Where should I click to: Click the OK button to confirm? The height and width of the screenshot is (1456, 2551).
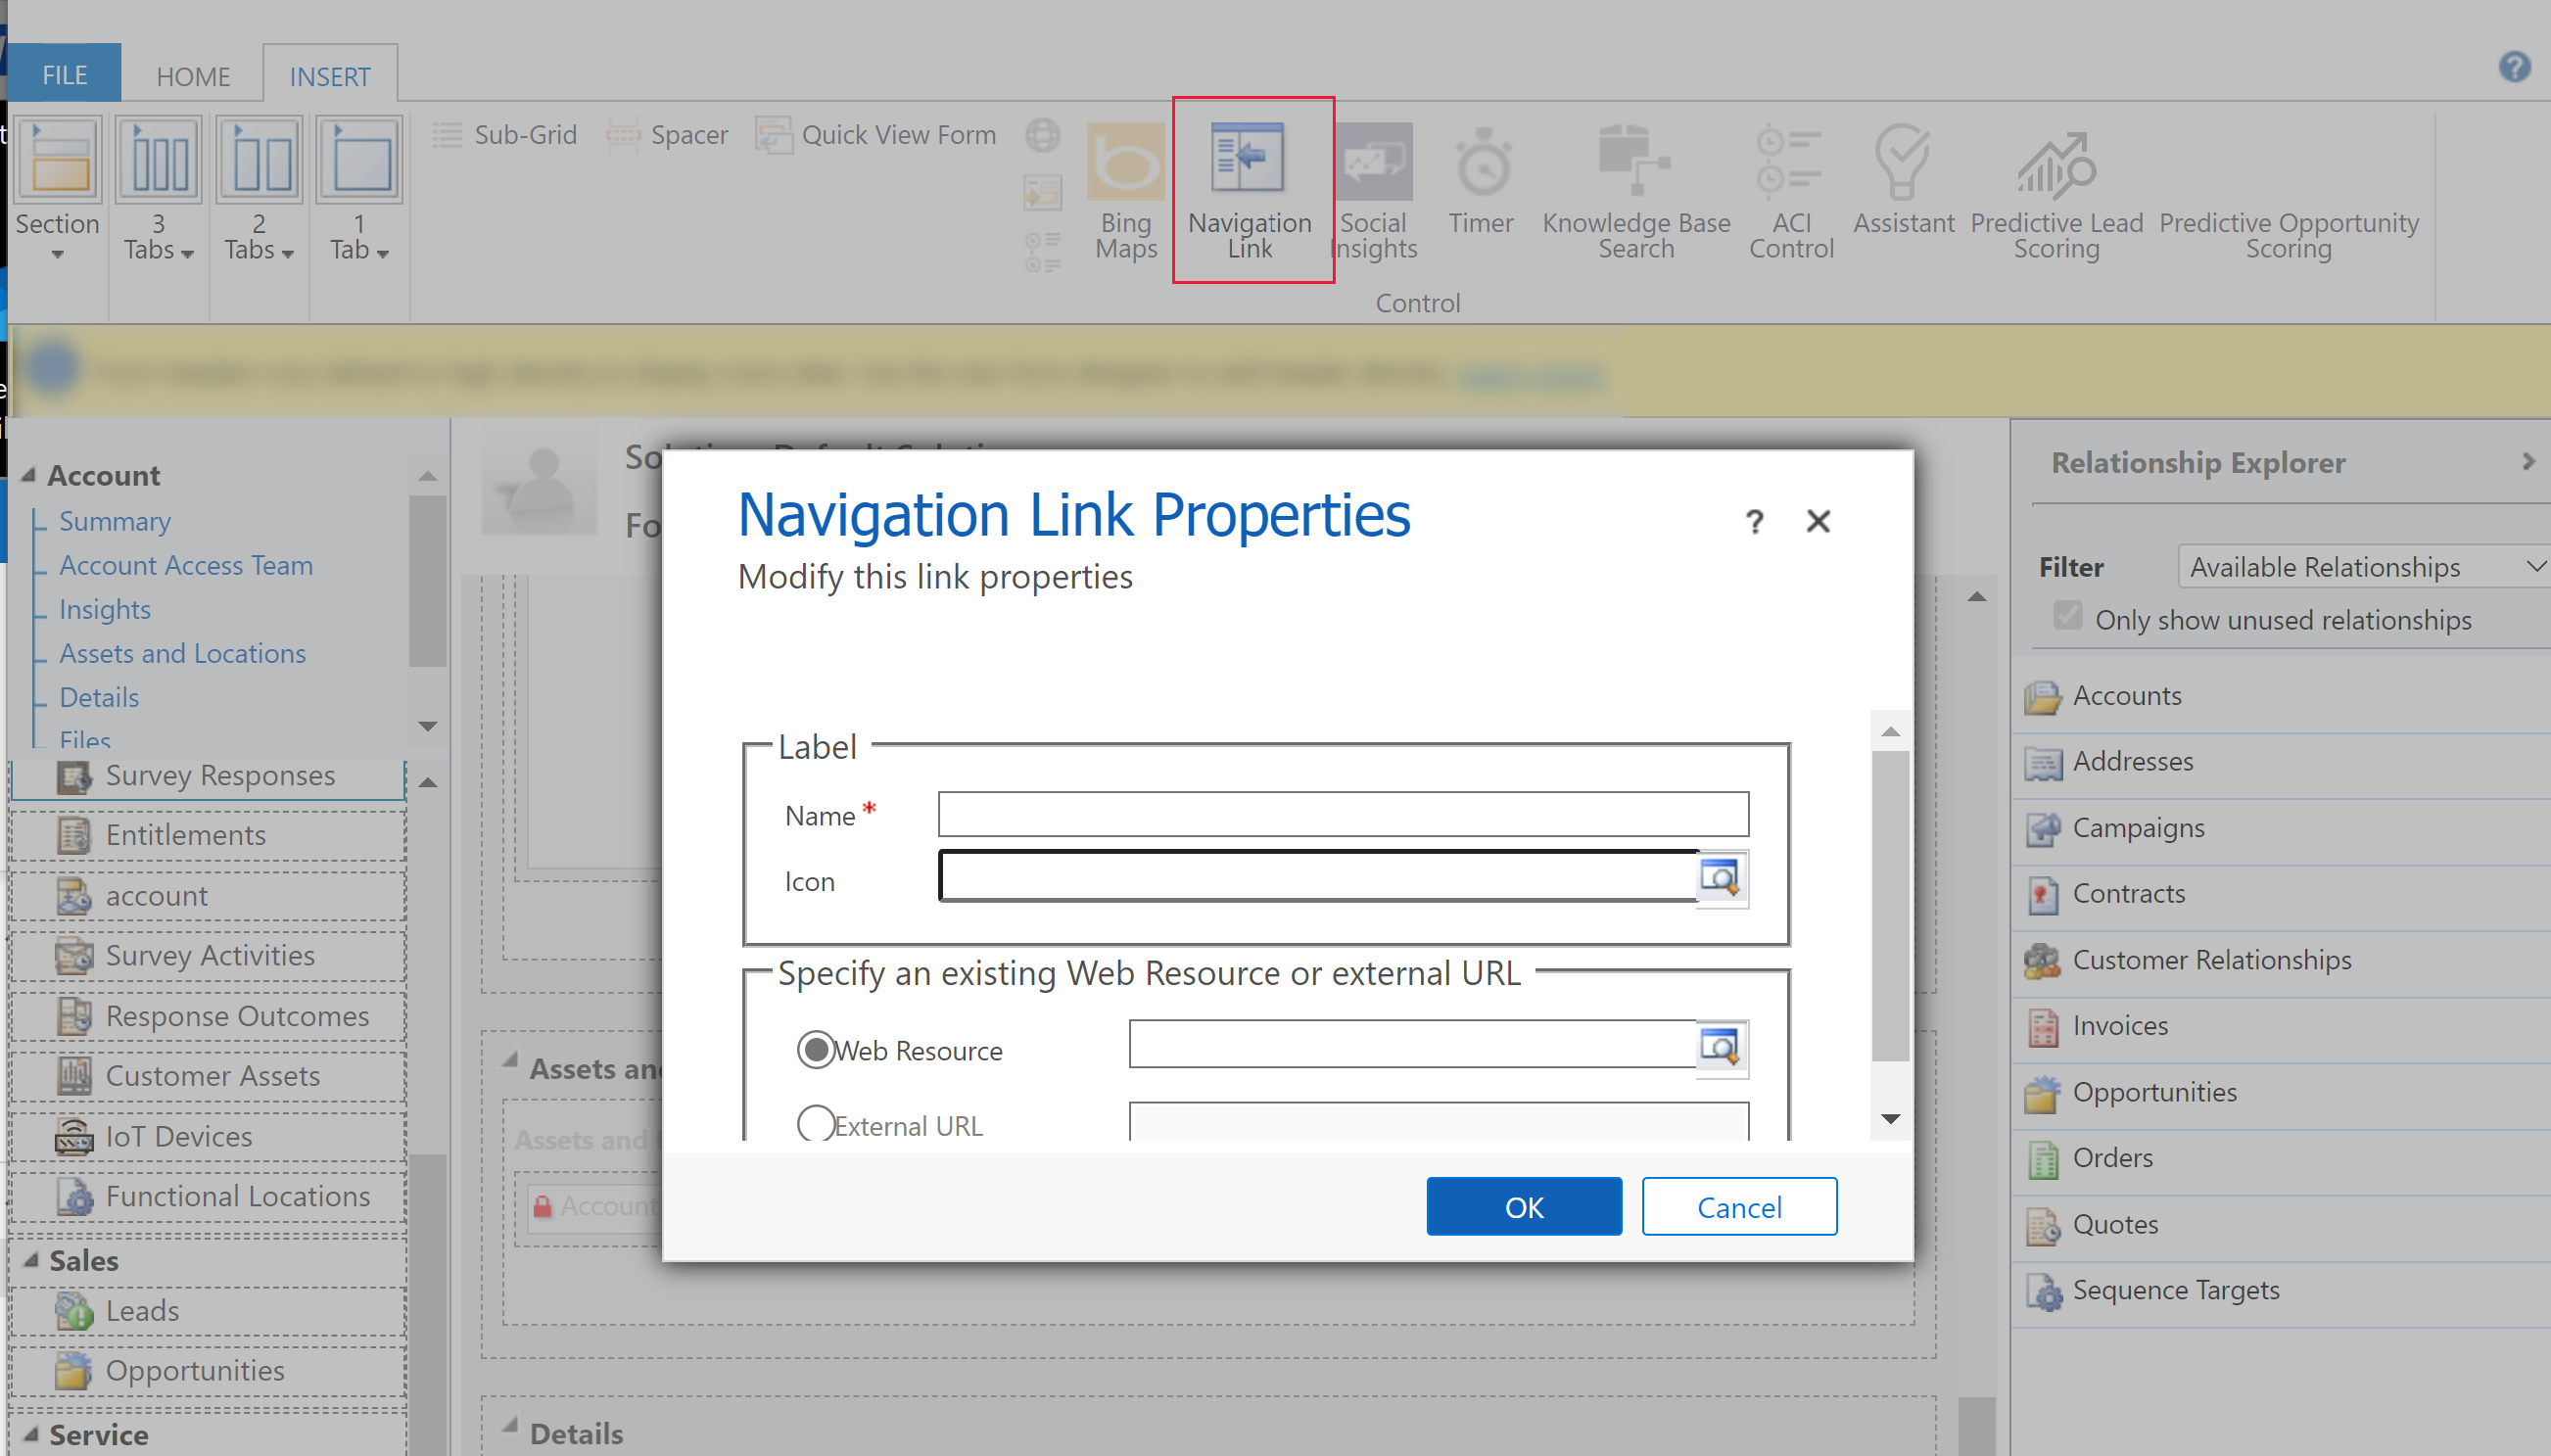point(1523,1207)
